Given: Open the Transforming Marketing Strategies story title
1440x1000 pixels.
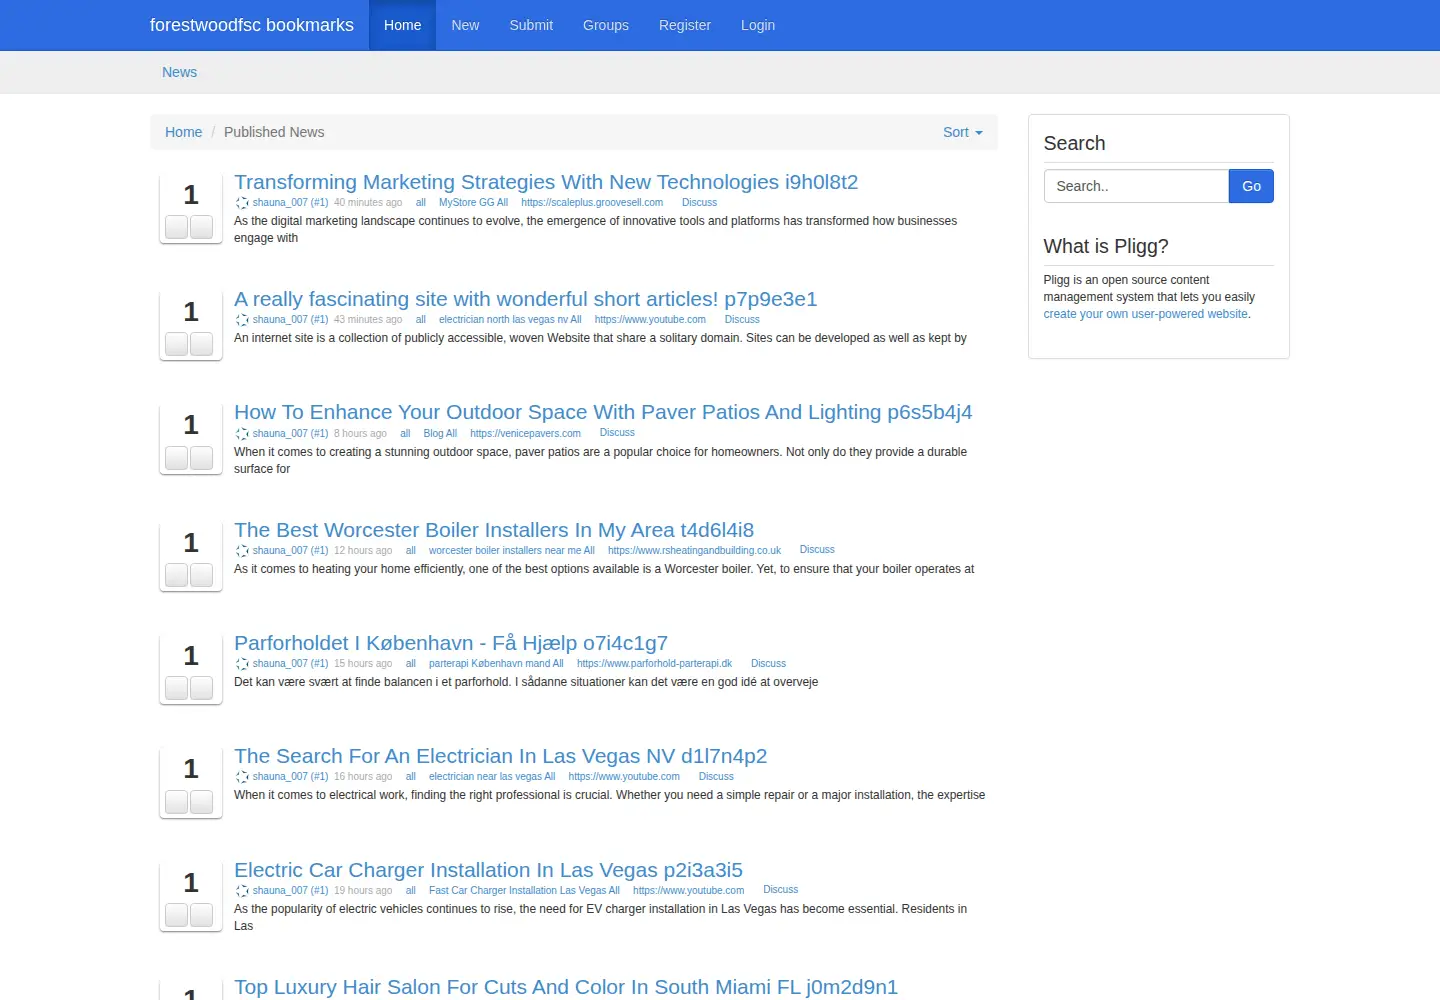Looking at the screenshot, I should [546, 182].
